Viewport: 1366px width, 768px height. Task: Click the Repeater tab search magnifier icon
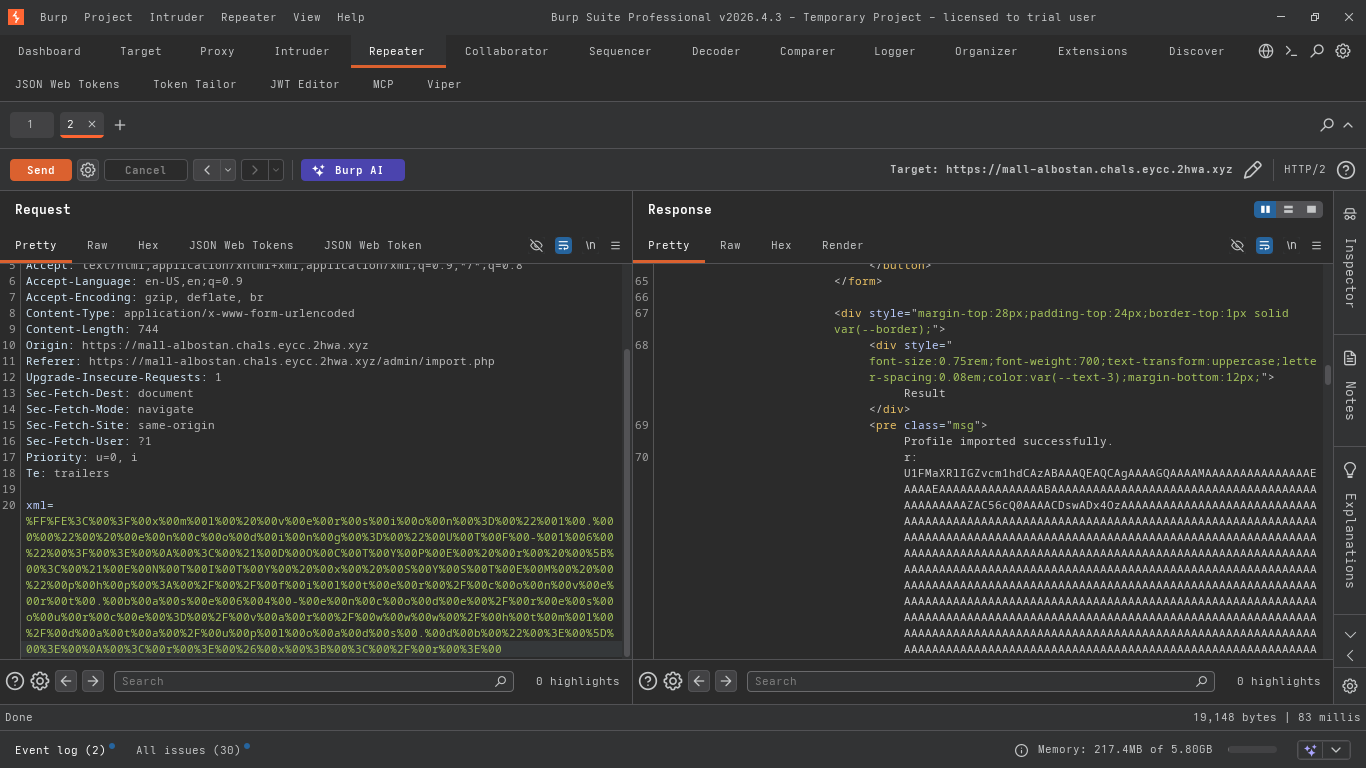point(1327,125)
